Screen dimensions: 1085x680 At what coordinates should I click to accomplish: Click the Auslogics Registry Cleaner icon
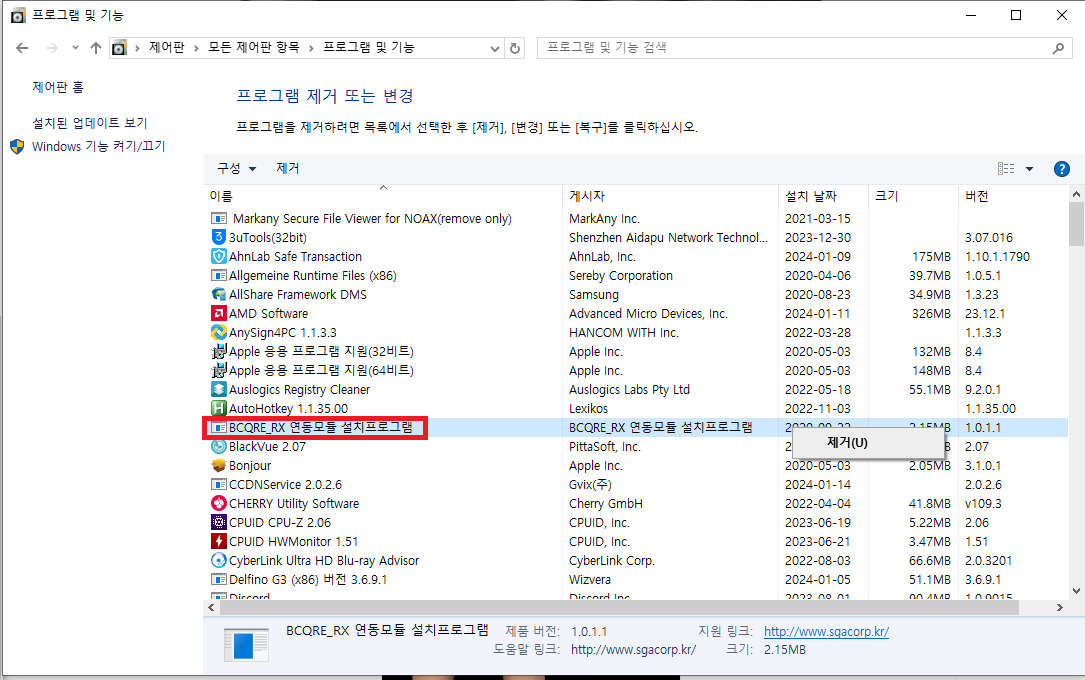tap(219, 389)
